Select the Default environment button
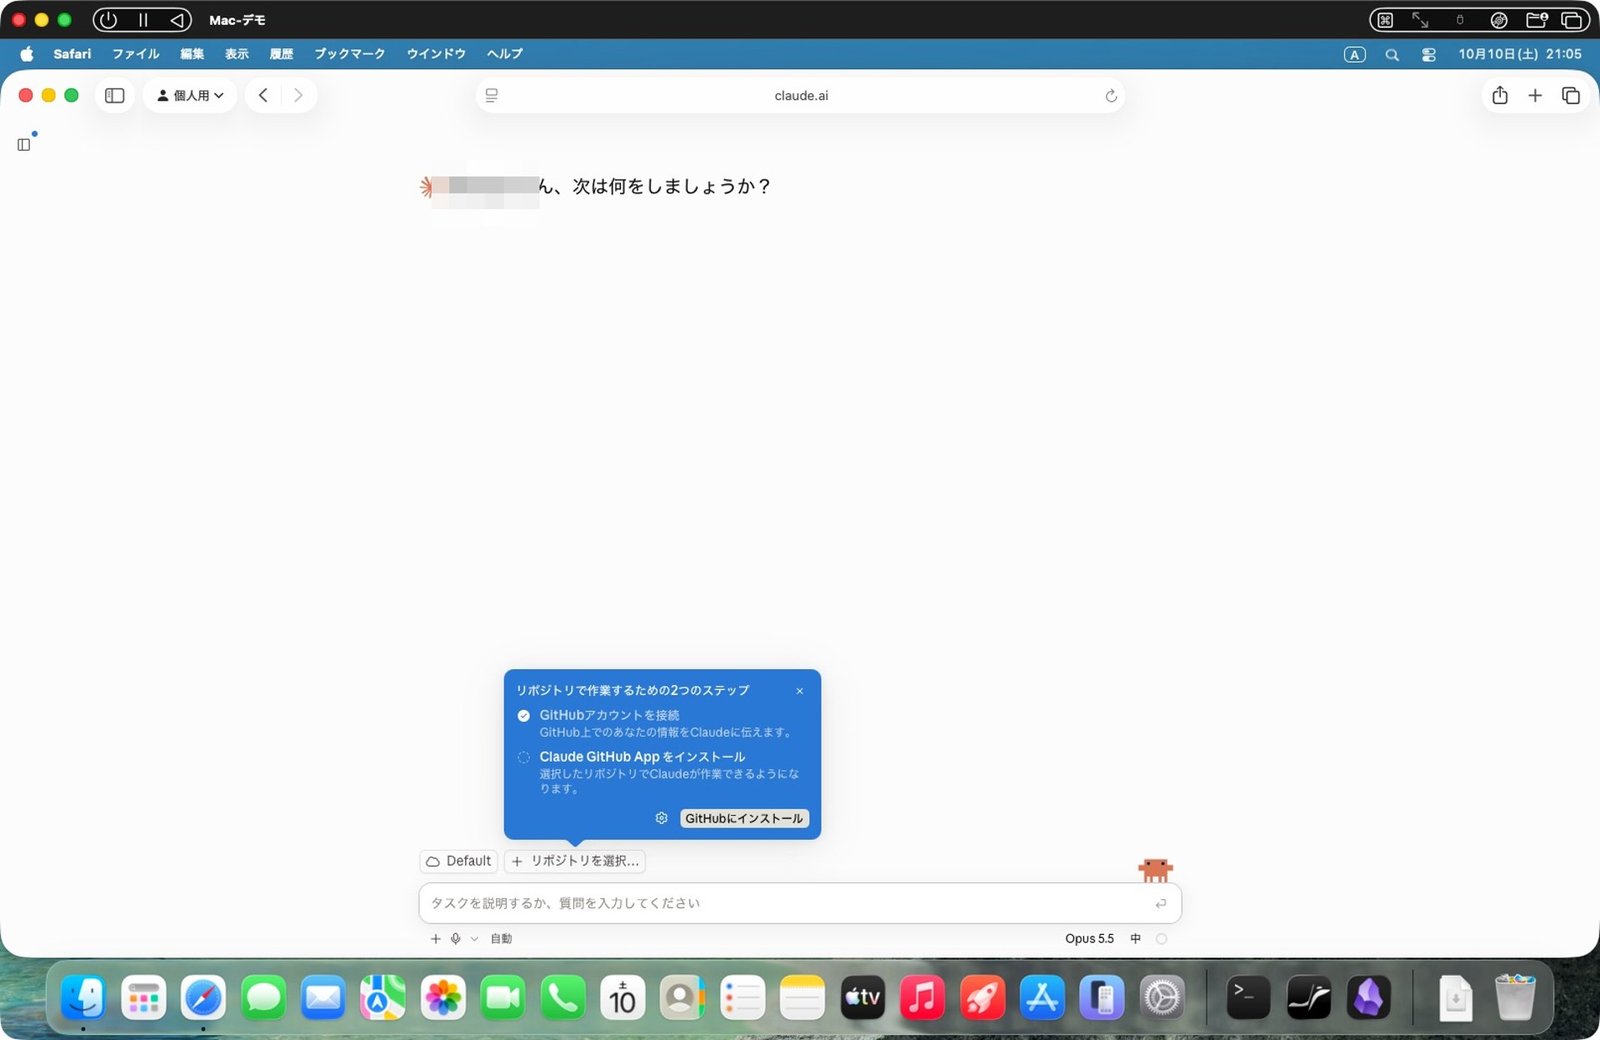This screenshot has width=1600, height=1040. (x=458, y=861)
